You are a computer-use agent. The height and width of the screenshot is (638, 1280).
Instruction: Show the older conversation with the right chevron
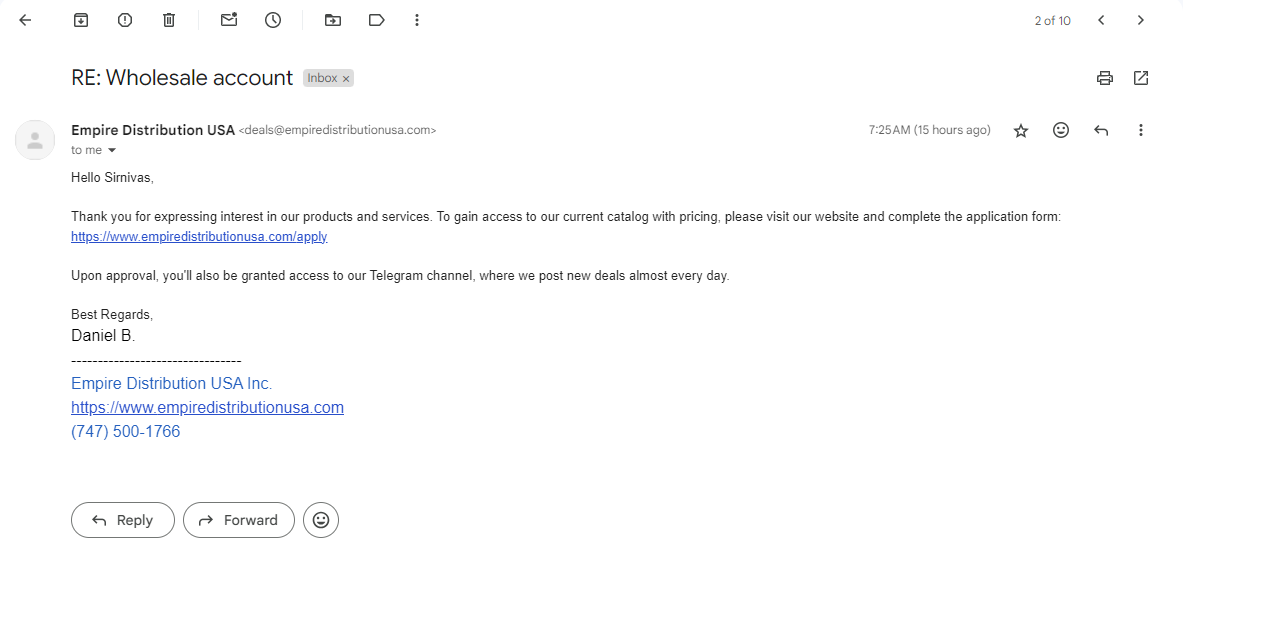1141,20
